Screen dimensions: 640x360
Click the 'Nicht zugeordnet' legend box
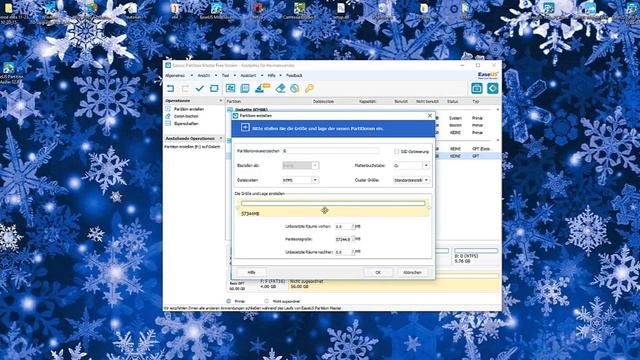[x=267, y=301]
